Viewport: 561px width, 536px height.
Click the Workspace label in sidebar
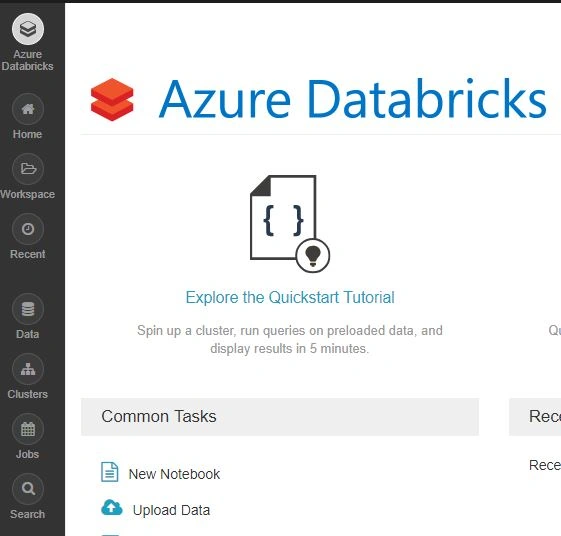pos(28,194)
